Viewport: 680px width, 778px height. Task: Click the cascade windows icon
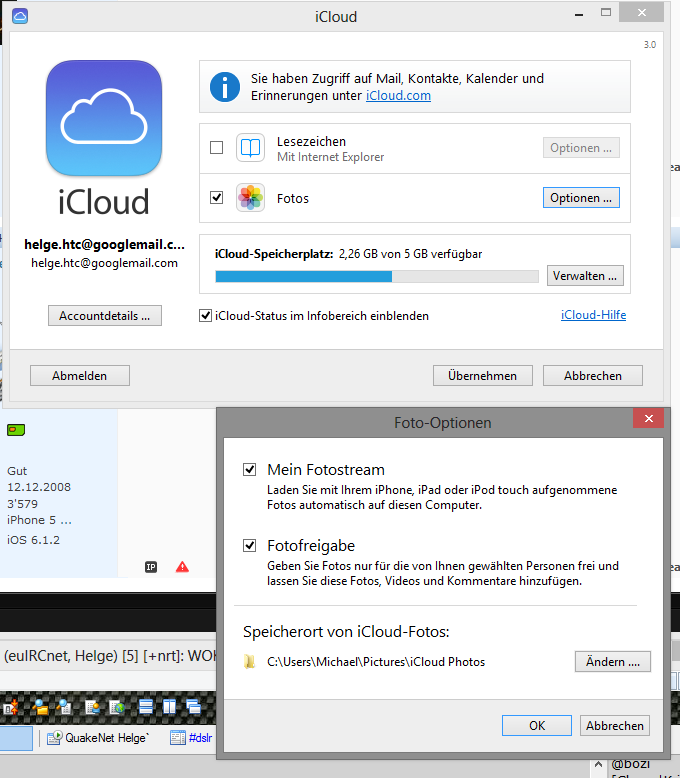(x=193, y=706)
